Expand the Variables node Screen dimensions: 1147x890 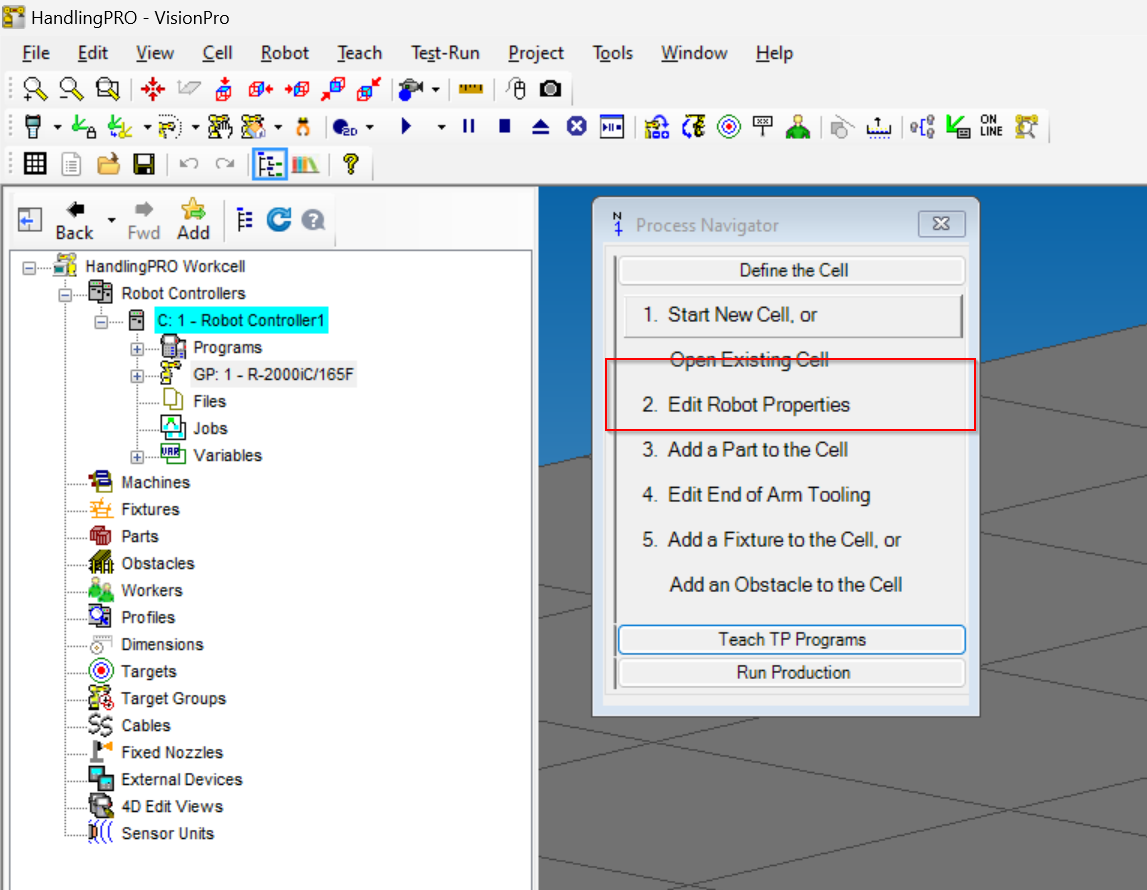[x=137, y=457]
